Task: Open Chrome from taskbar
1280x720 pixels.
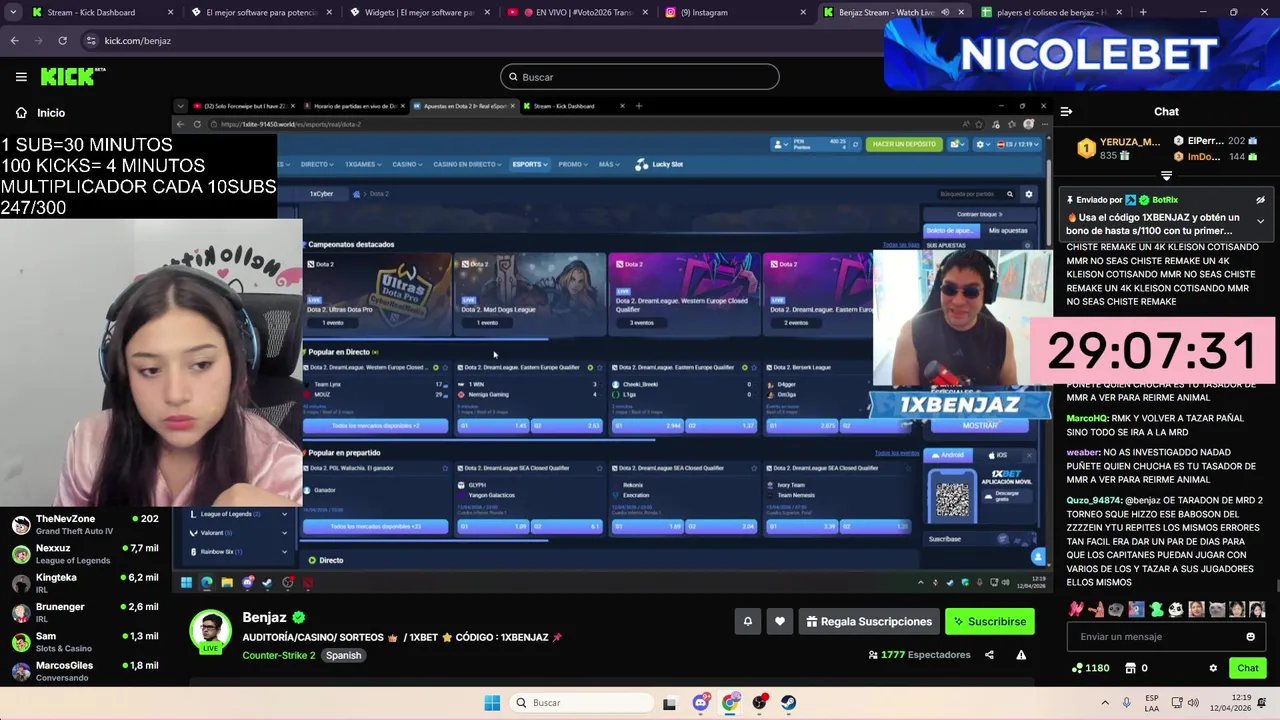Action: (730, 703)
